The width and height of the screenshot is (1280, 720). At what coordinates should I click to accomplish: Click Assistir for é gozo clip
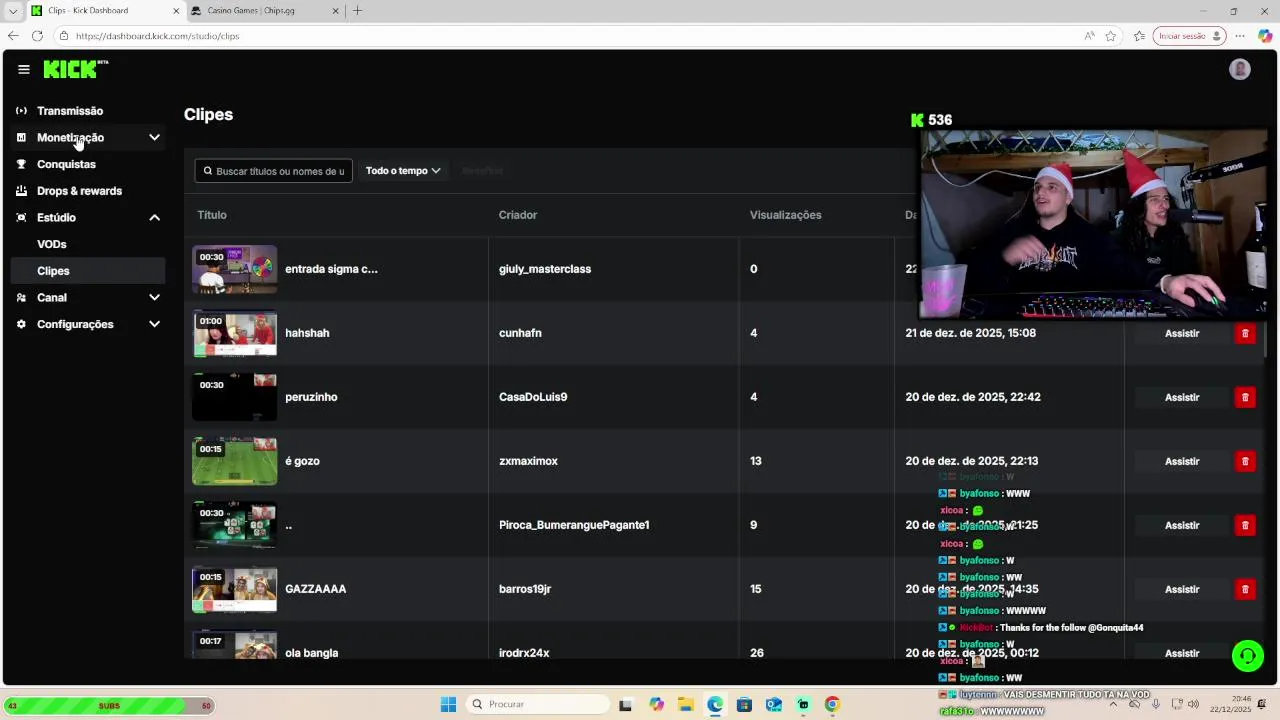(1182, 461)
